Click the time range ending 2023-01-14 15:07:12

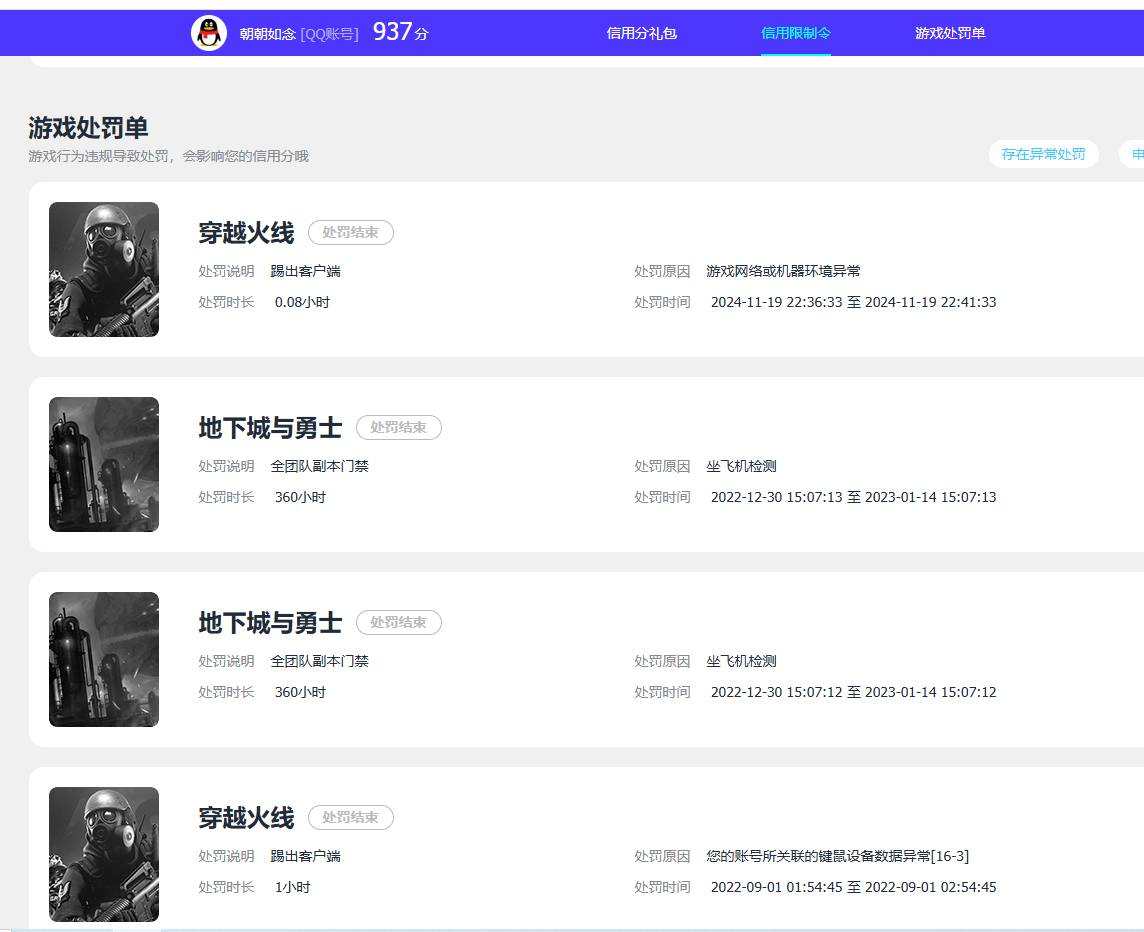pos(854,692)
